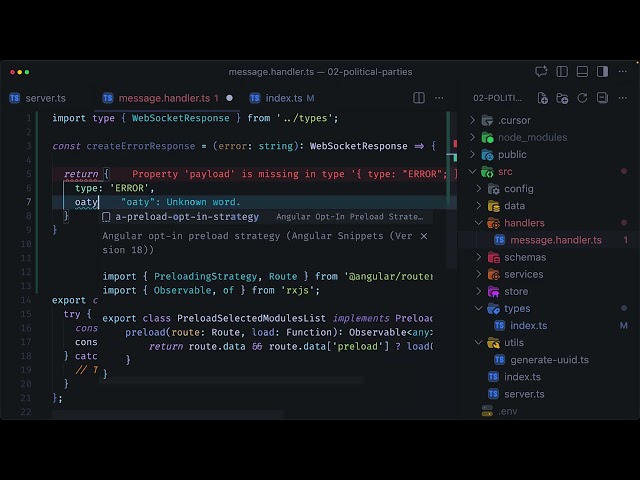640x480 pixels.
Task: Click the schemas folder icon
Action: [493, 258]
